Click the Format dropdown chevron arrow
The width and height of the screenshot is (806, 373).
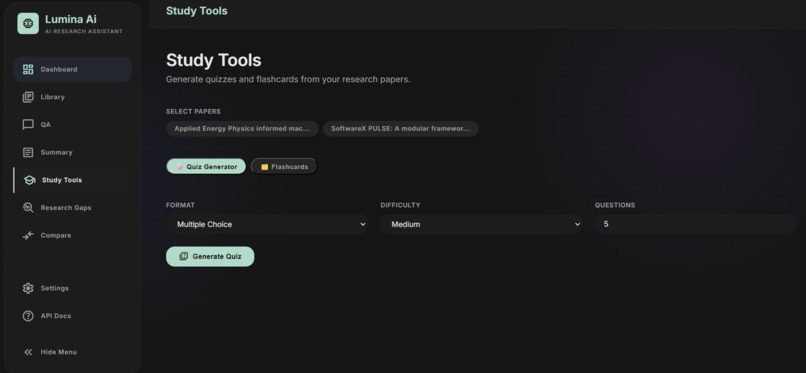tap(362, 225)
